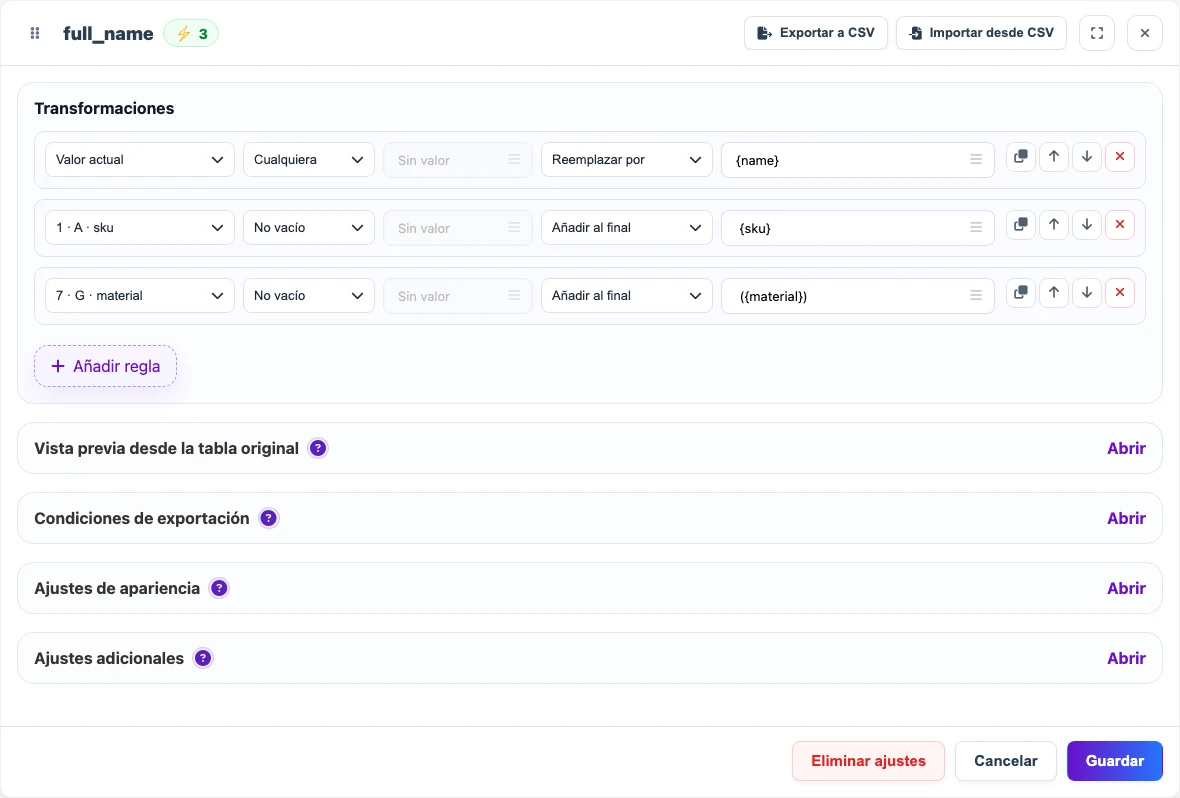Image resolution: width=1180 pixels, height=798 pixels.
Task: Click the drag handle beside full_name
Action: (35, 33)
